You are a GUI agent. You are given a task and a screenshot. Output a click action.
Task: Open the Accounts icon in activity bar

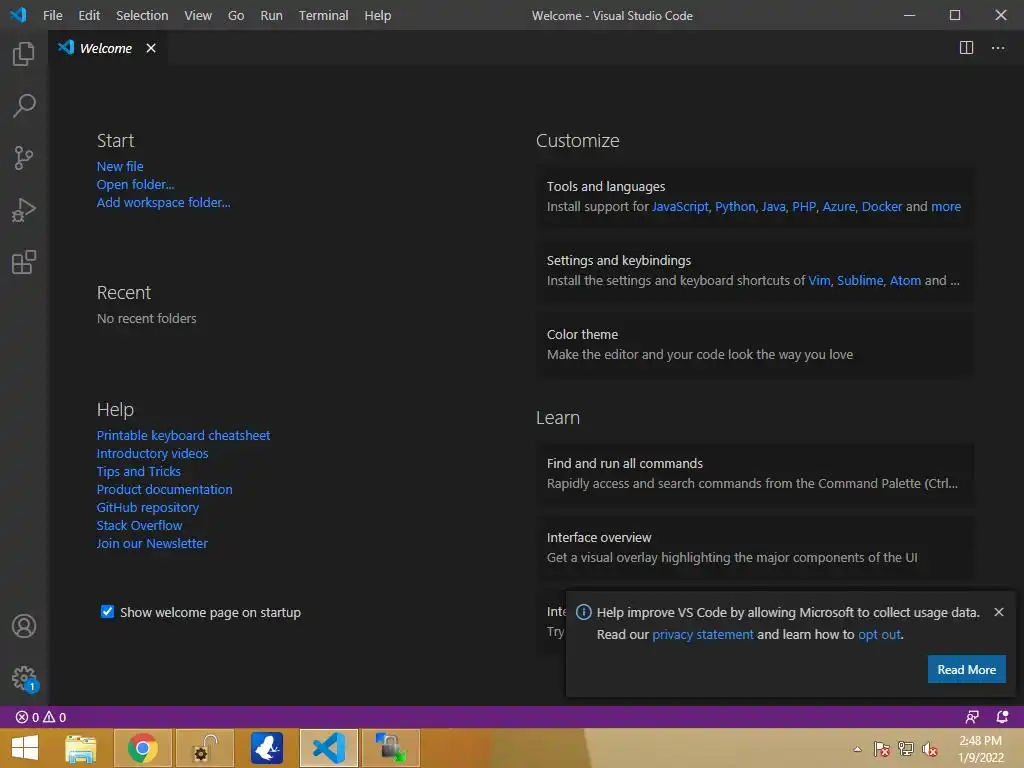click(24, 626)
